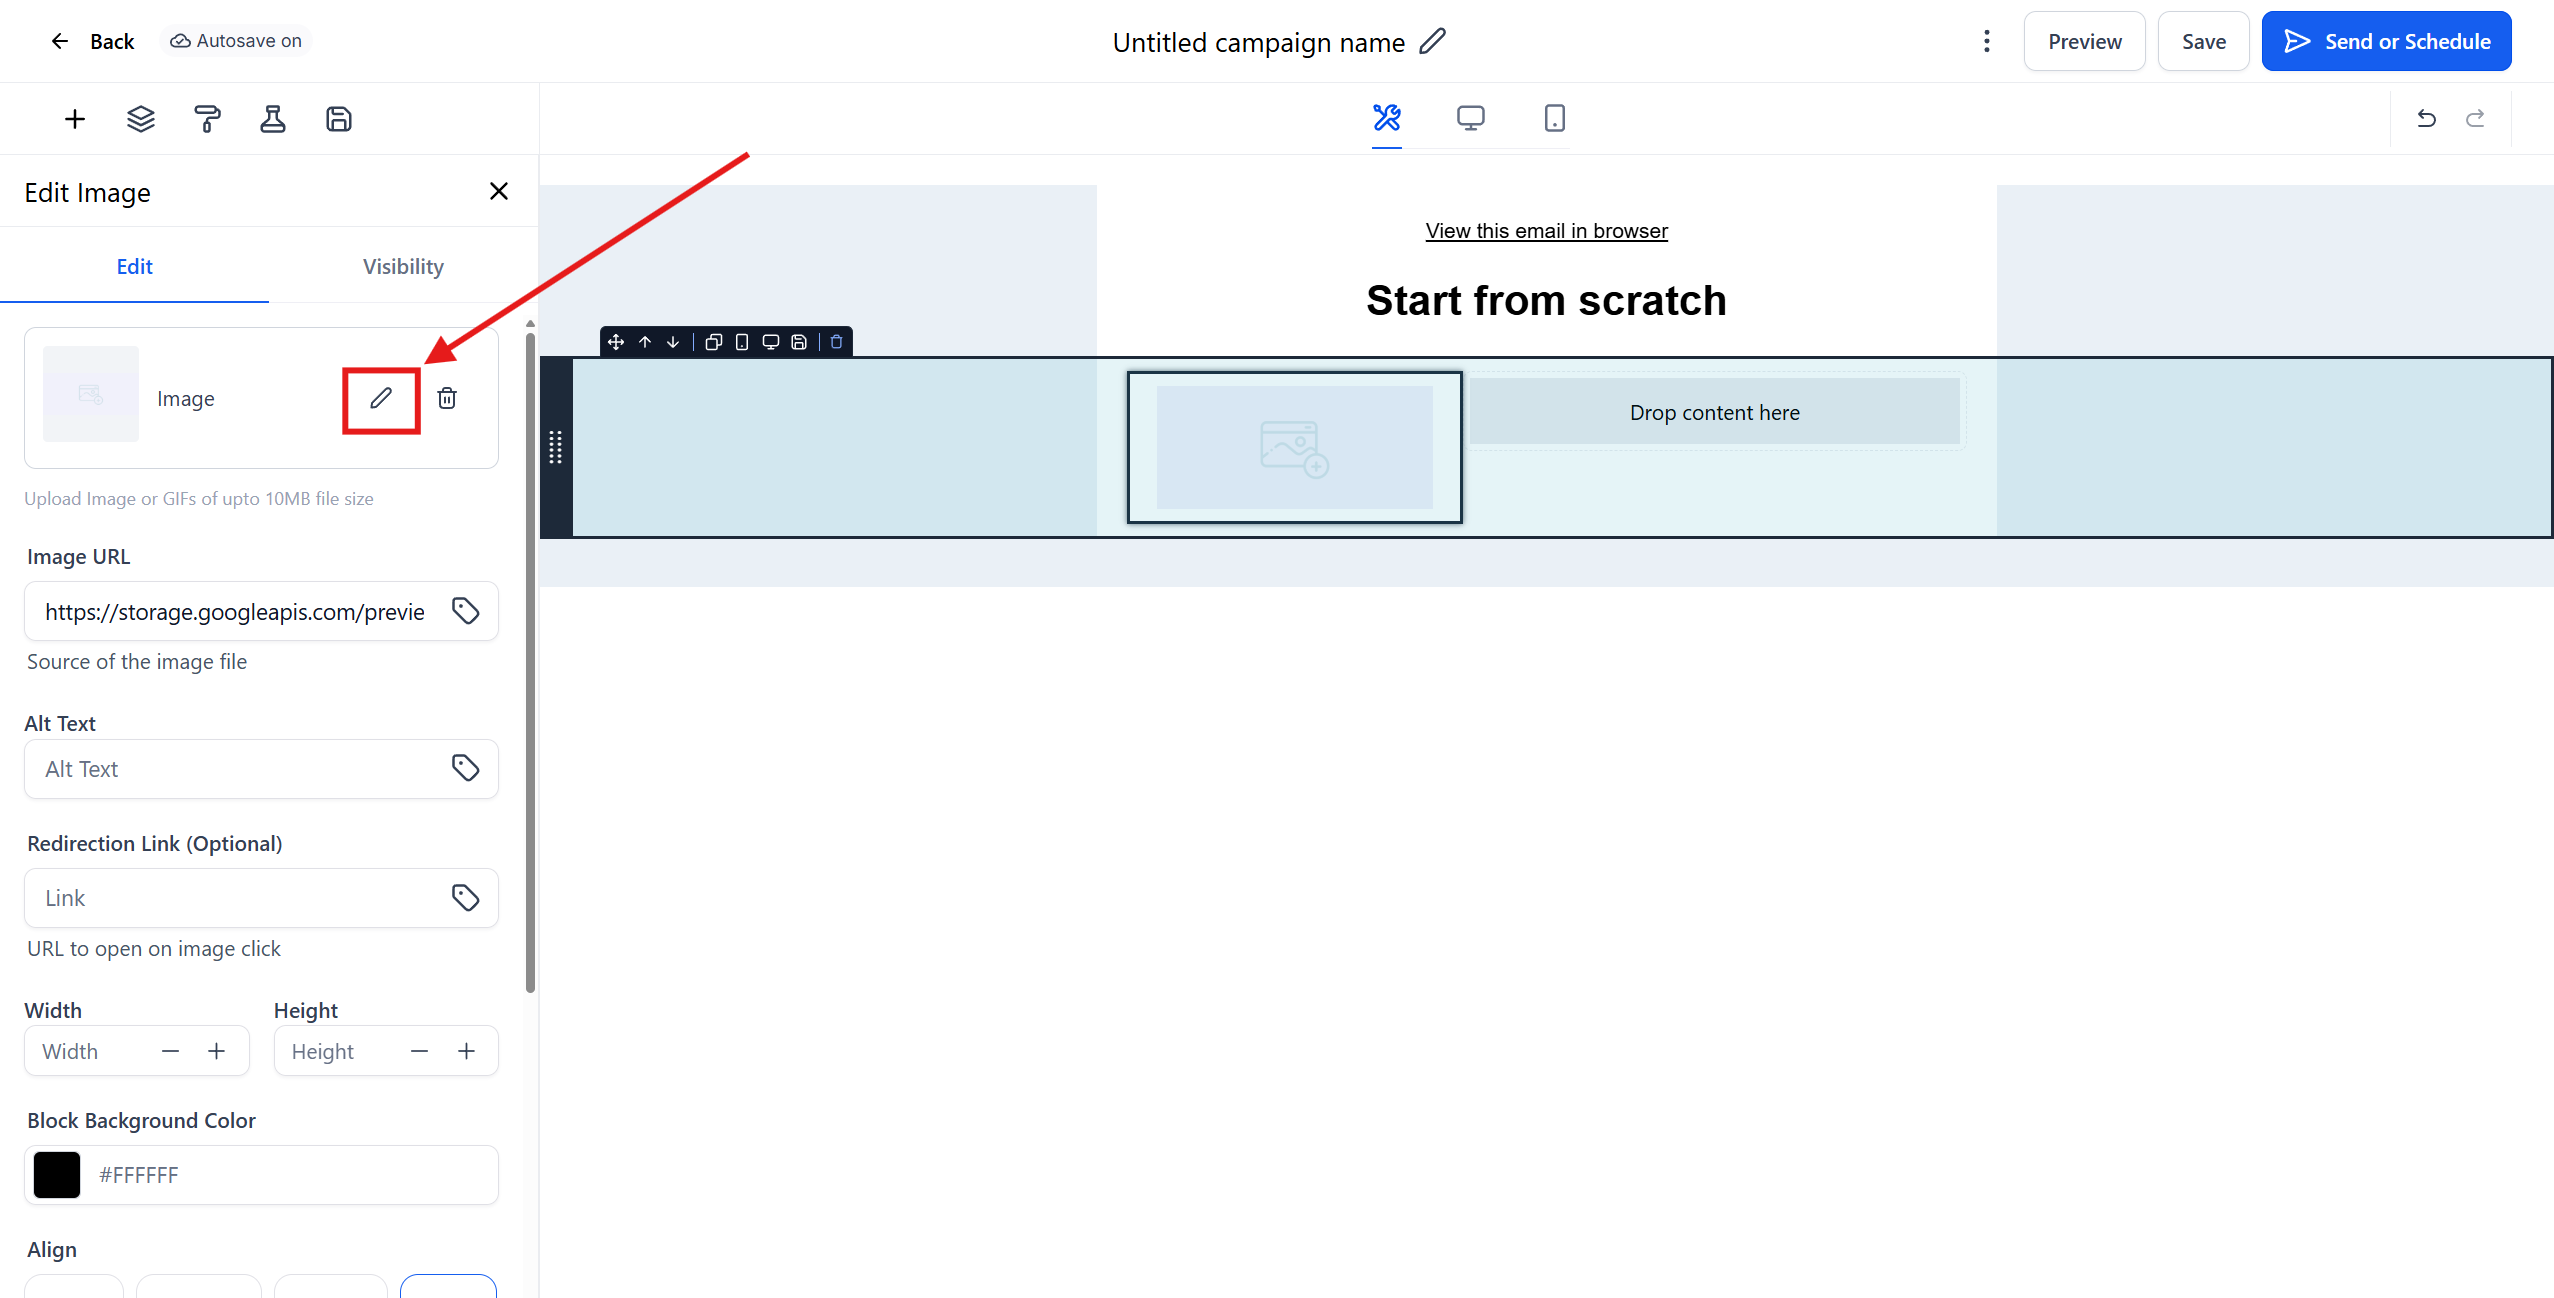This screenshot has width=2554, height=1298.
Task: Click the pencil edit icon beside Image
Action: (x=380, y=398)
